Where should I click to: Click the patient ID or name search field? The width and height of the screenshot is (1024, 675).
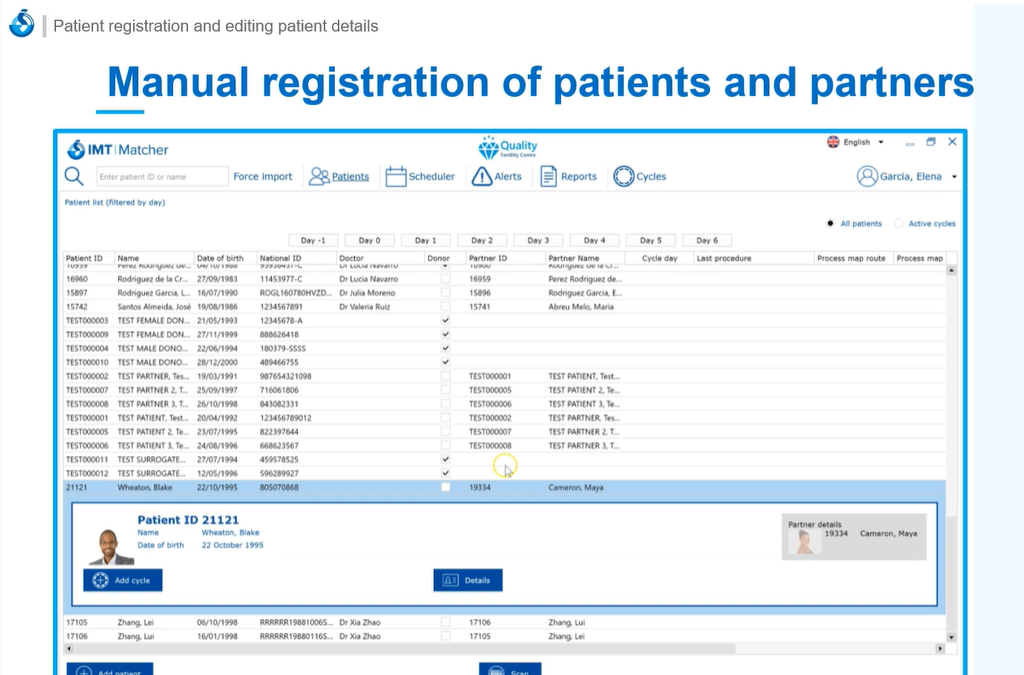tap(162, 177)
